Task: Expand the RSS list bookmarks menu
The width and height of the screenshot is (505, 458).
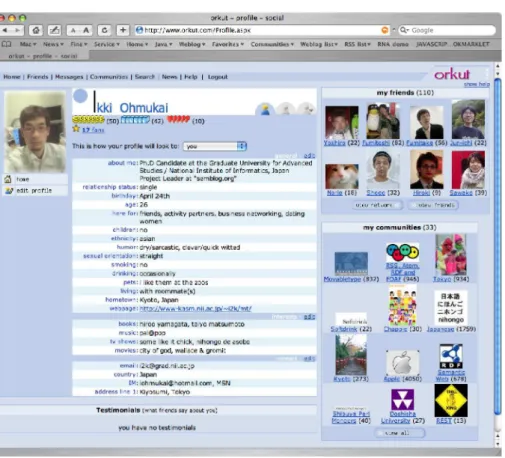Action: 357,44
